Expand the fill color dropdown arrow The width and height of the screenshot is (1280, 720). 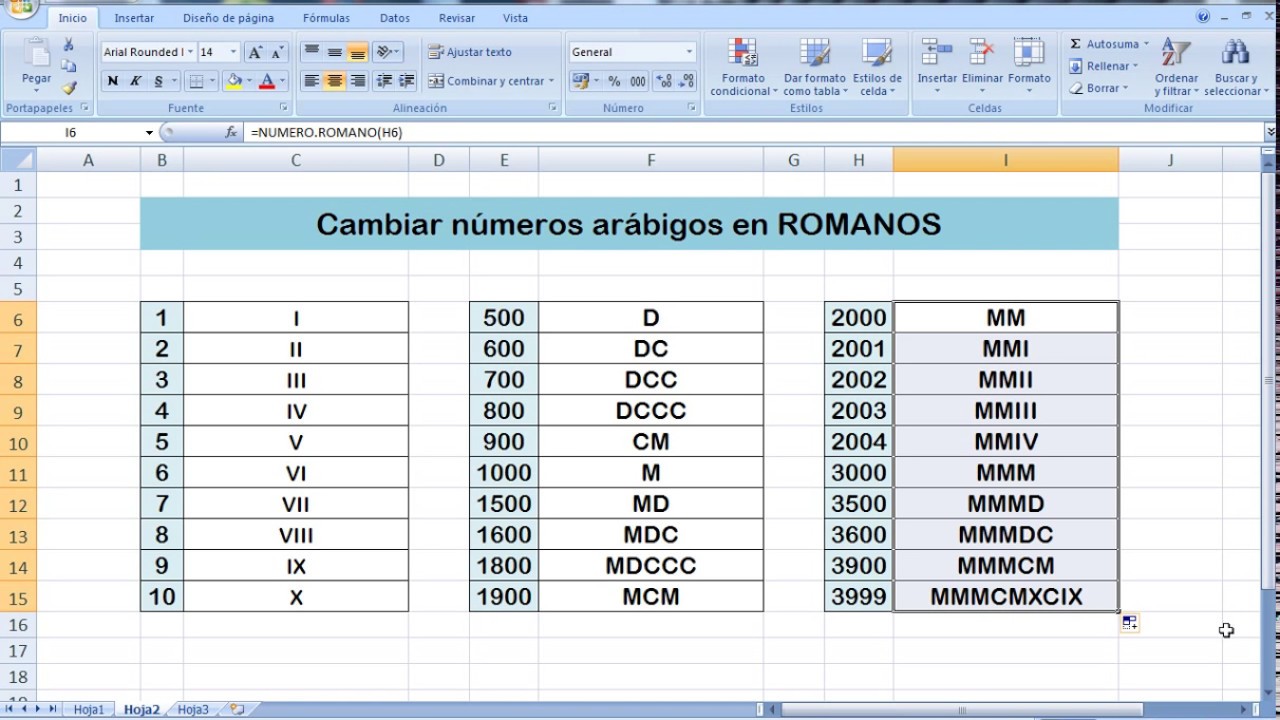pyautogui.click(x=249, y=81)
